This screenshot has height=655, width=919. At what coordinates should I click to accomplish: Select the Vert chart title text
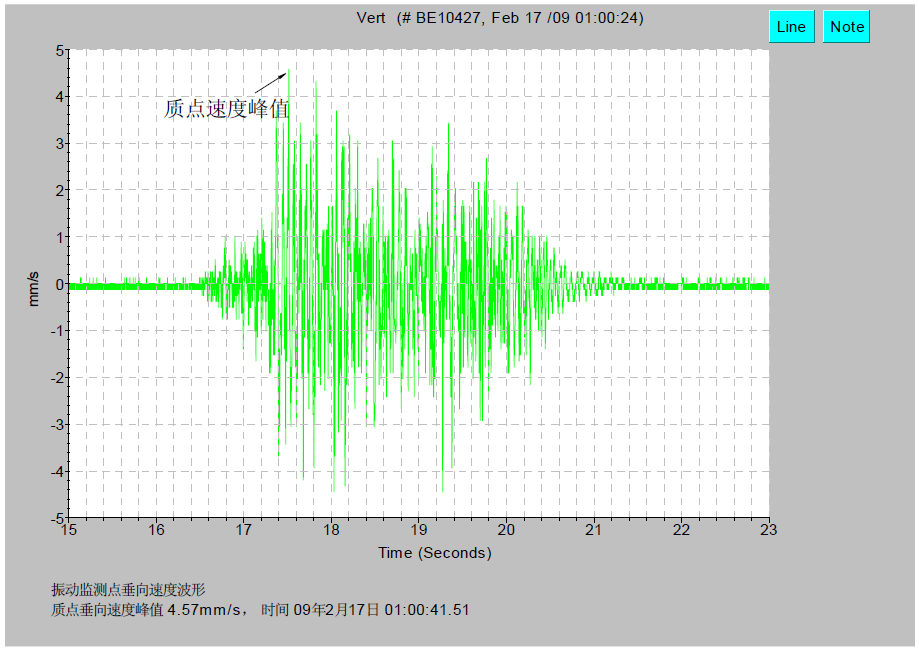point(500,18)
